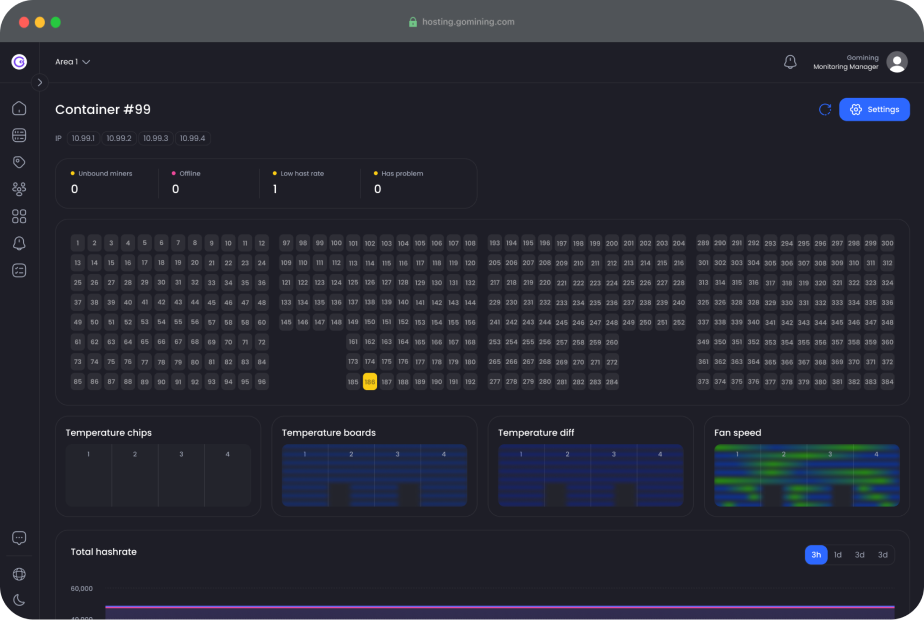Select miner slot 192
Screen dimensions: 924x620
(x=470, y=382)
